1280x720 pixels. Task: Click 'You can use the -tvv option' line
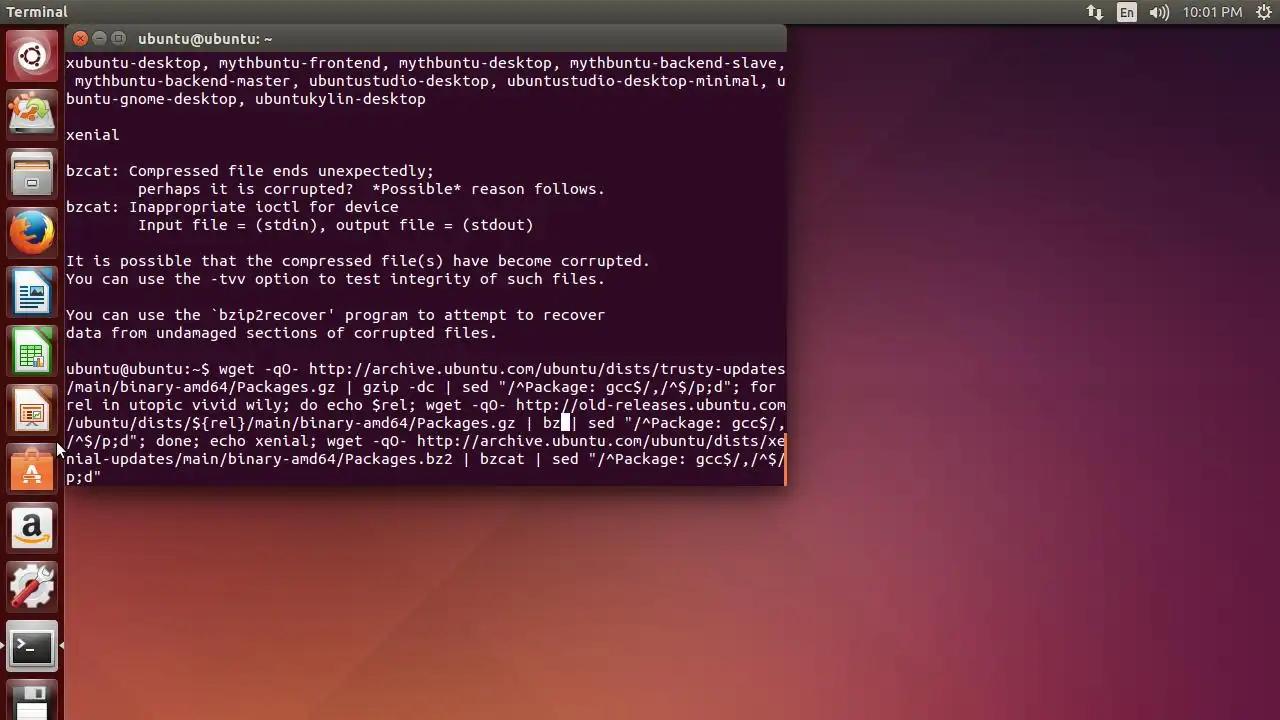[x=335, y=279]
